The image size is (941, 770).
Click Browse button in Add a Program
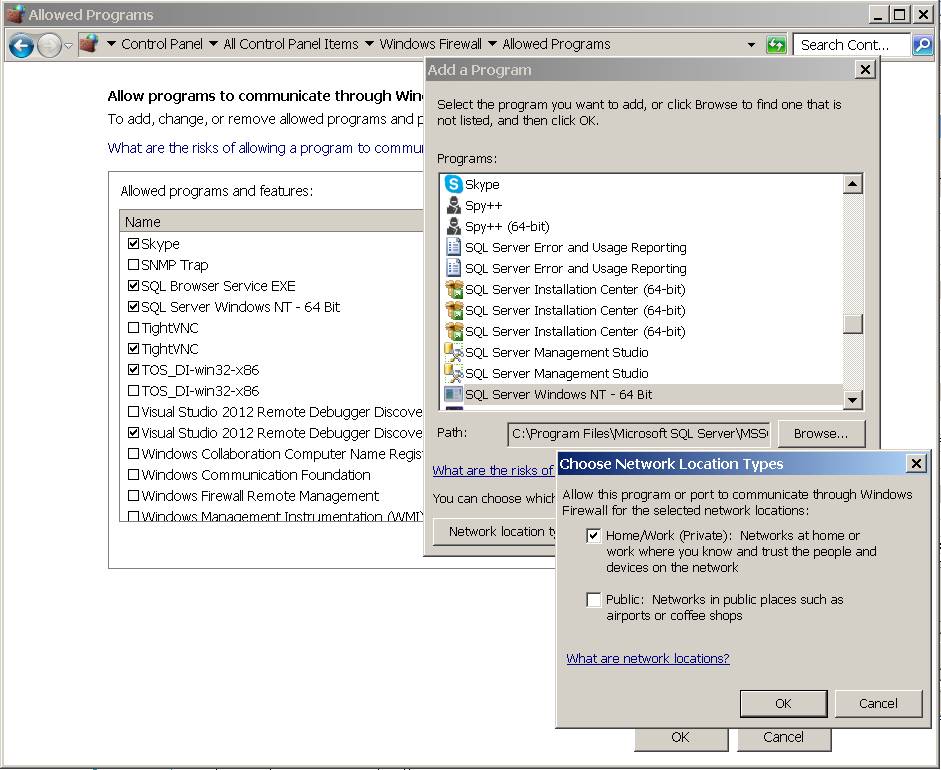coord(821,433)
